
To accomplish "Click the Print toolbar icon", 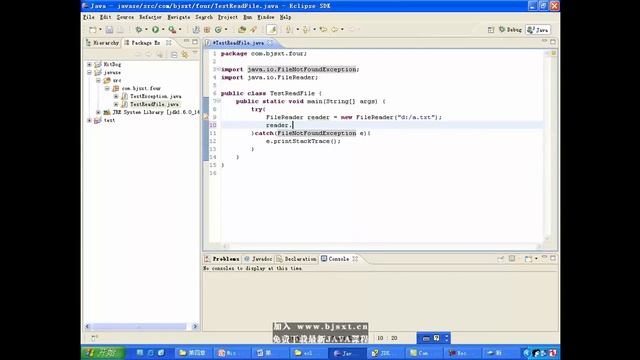I will click(120, 29).
